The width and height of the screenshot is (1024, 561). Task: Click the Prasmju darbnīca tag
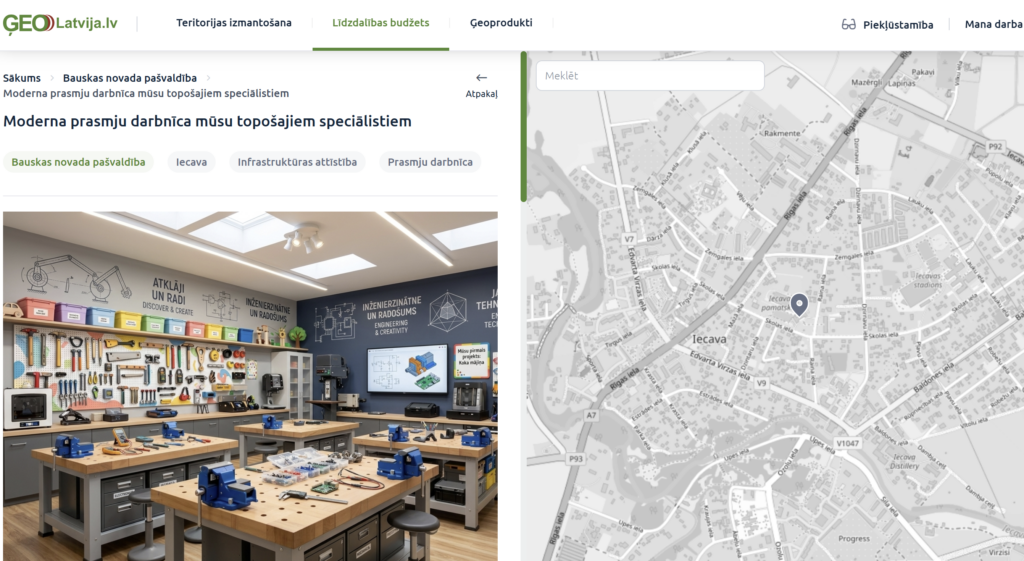tap(430, 162)
